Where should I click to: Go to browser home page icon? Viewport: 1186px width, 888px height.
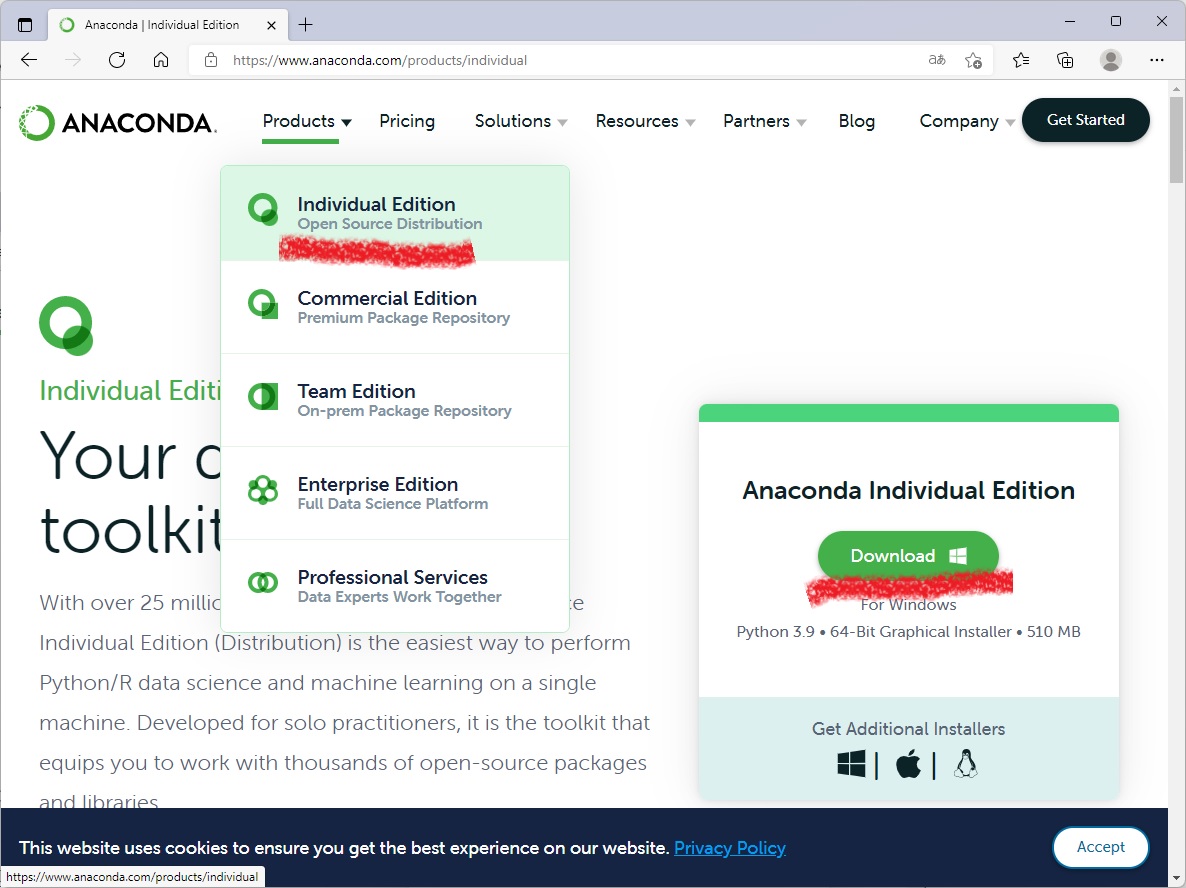(x=161, y=60)
